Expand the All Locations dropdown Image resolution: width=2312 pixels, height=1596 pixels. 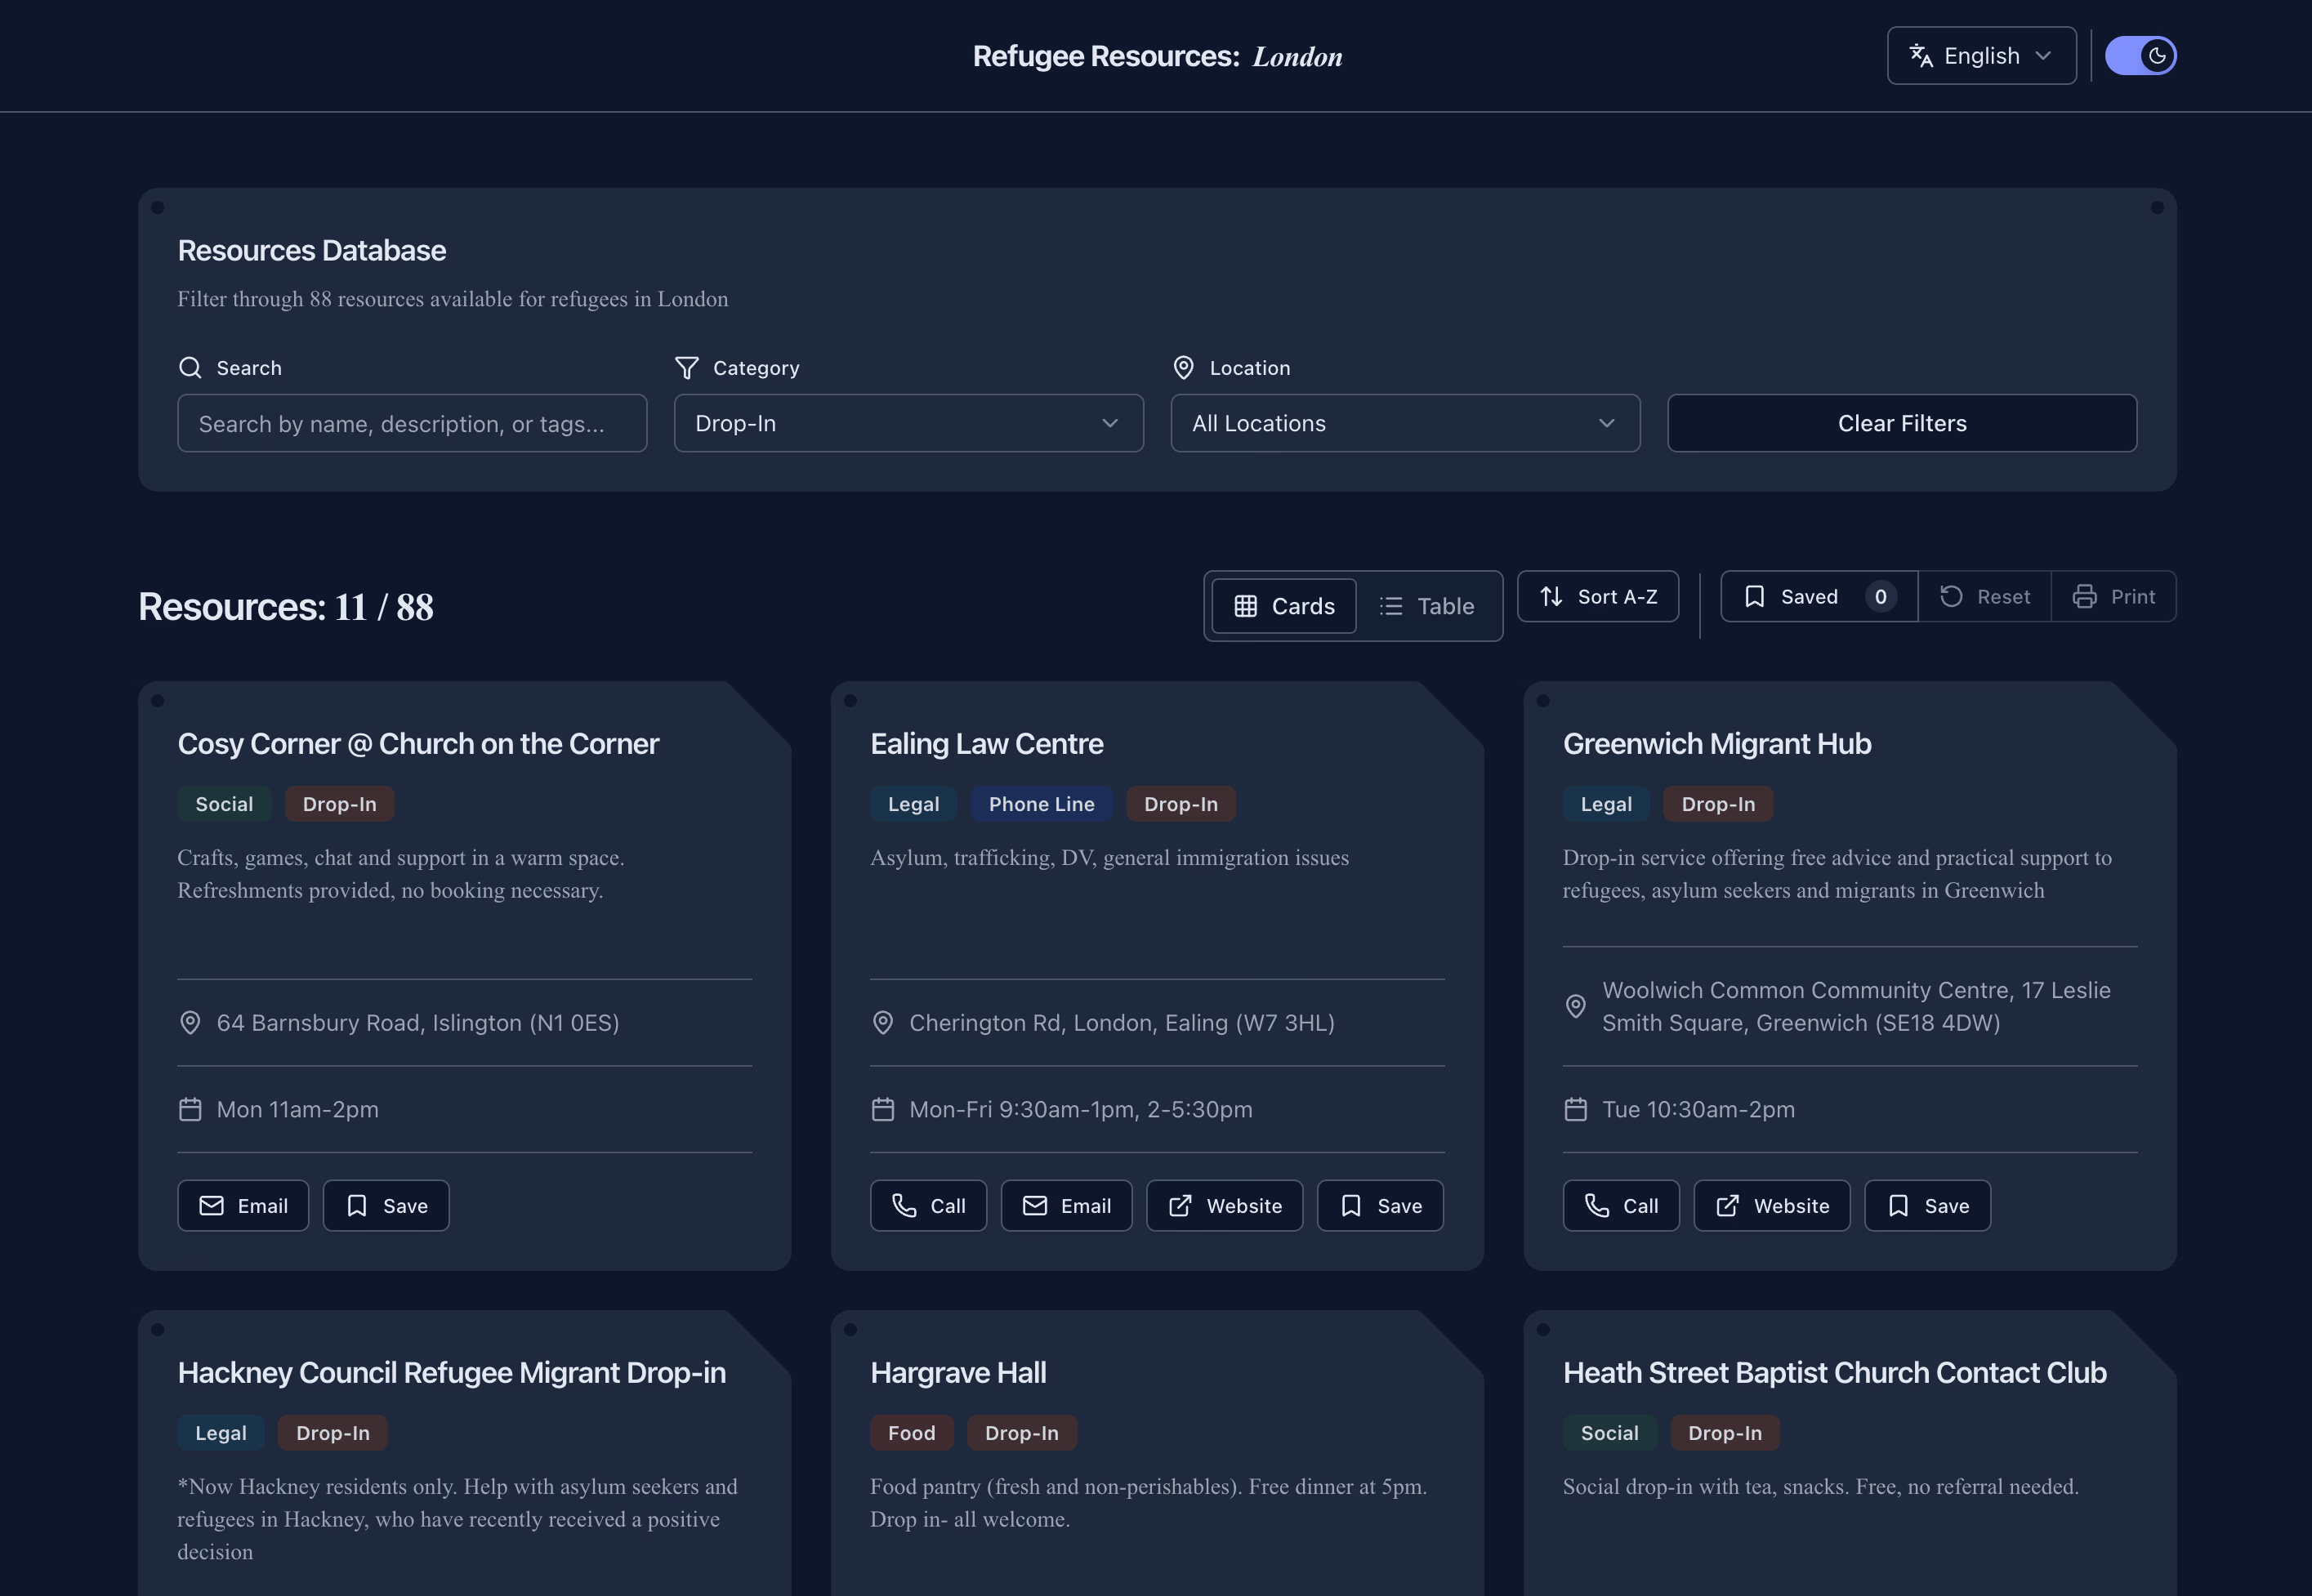1405,423
